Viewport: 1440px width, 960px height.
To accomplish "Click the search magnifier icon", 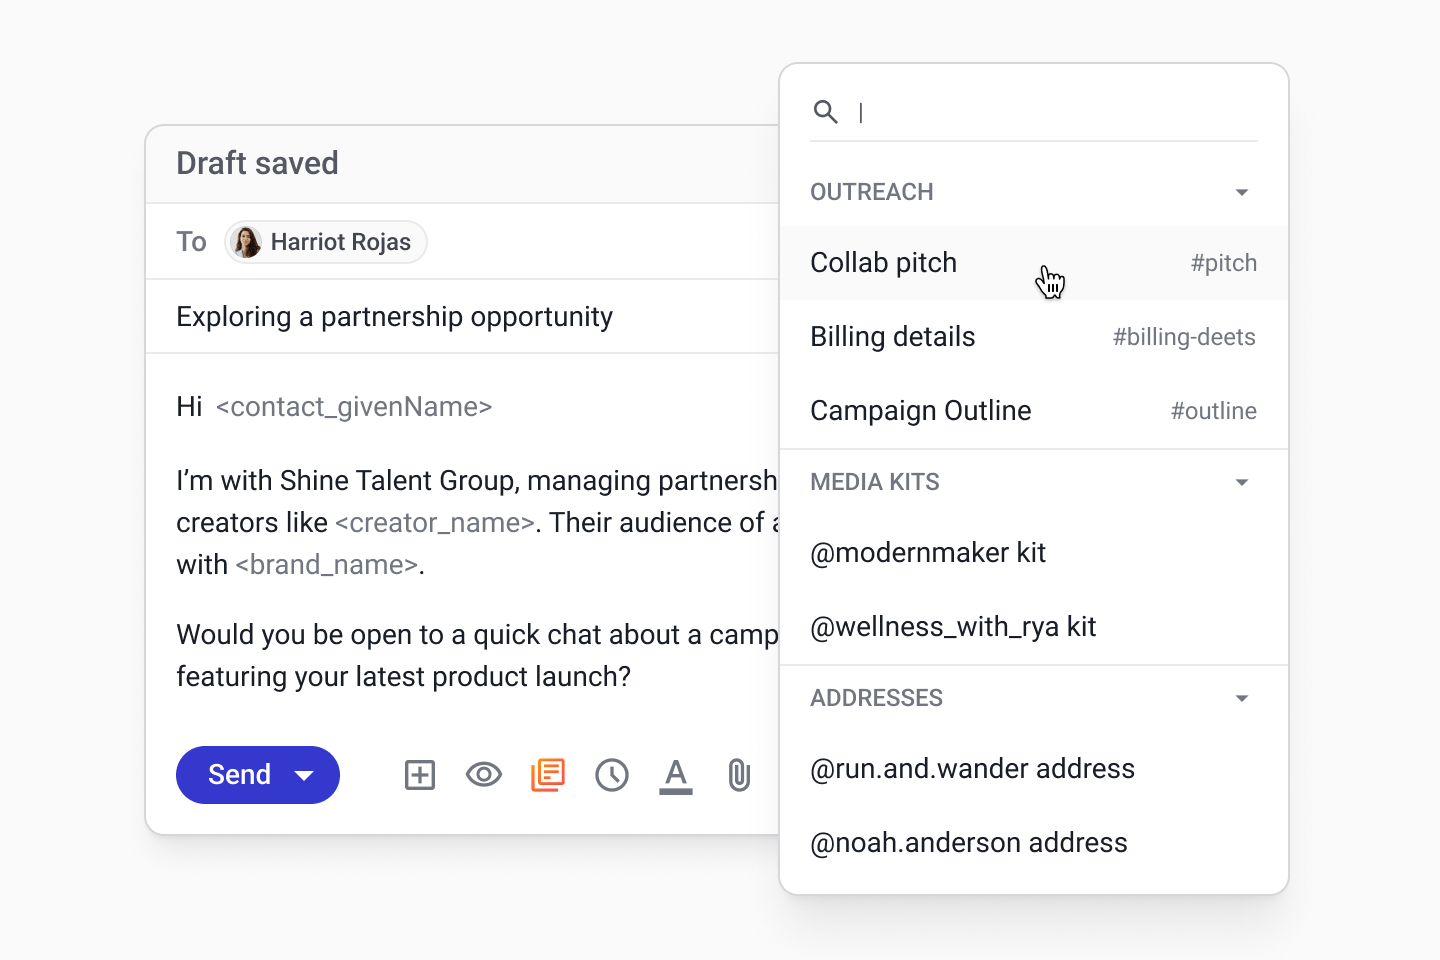I will click(x=826, y=112).
